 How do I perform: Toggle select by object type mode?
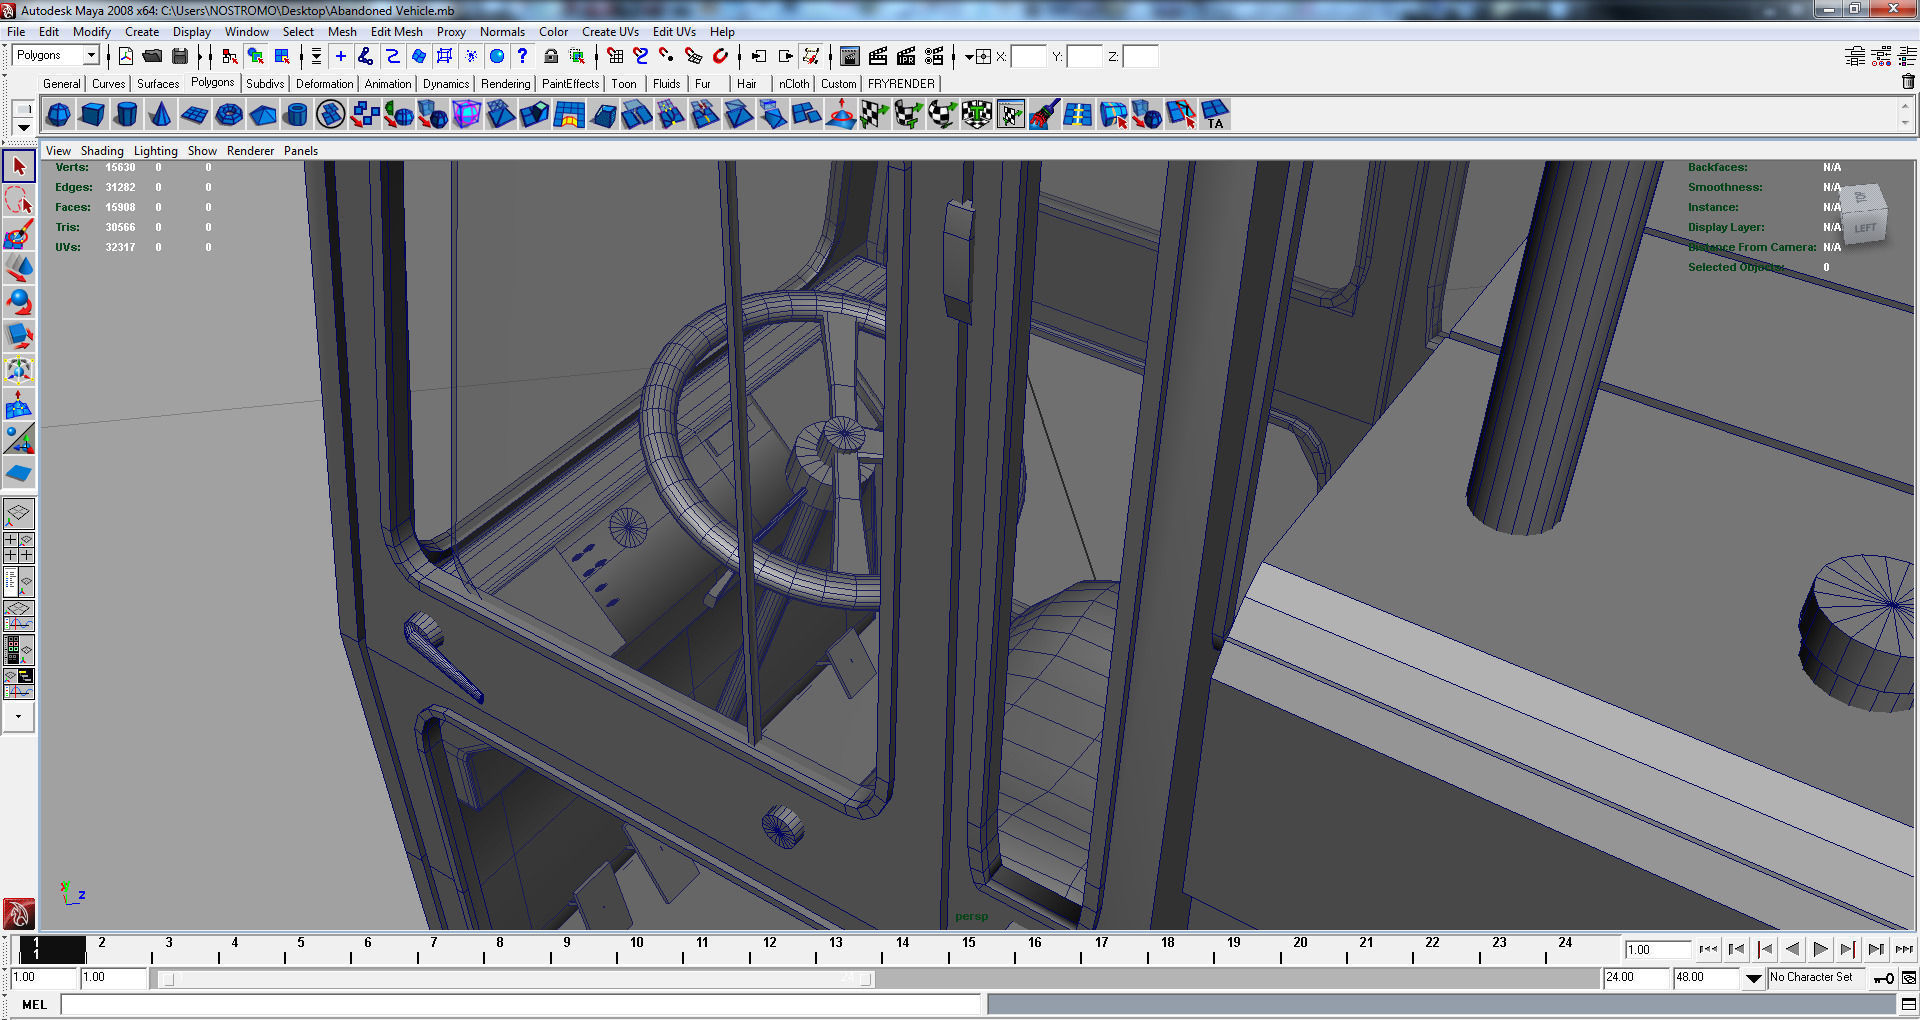(x=256, y=56)
